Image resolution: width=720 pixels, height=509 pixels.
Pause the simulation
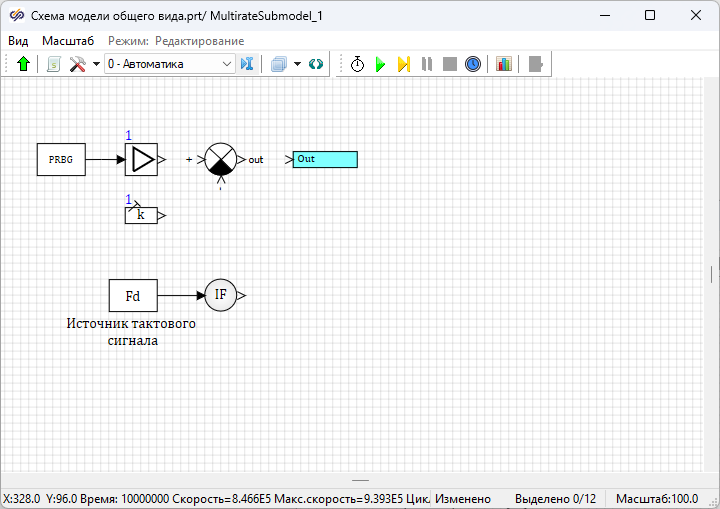click(x=427, y=64)
